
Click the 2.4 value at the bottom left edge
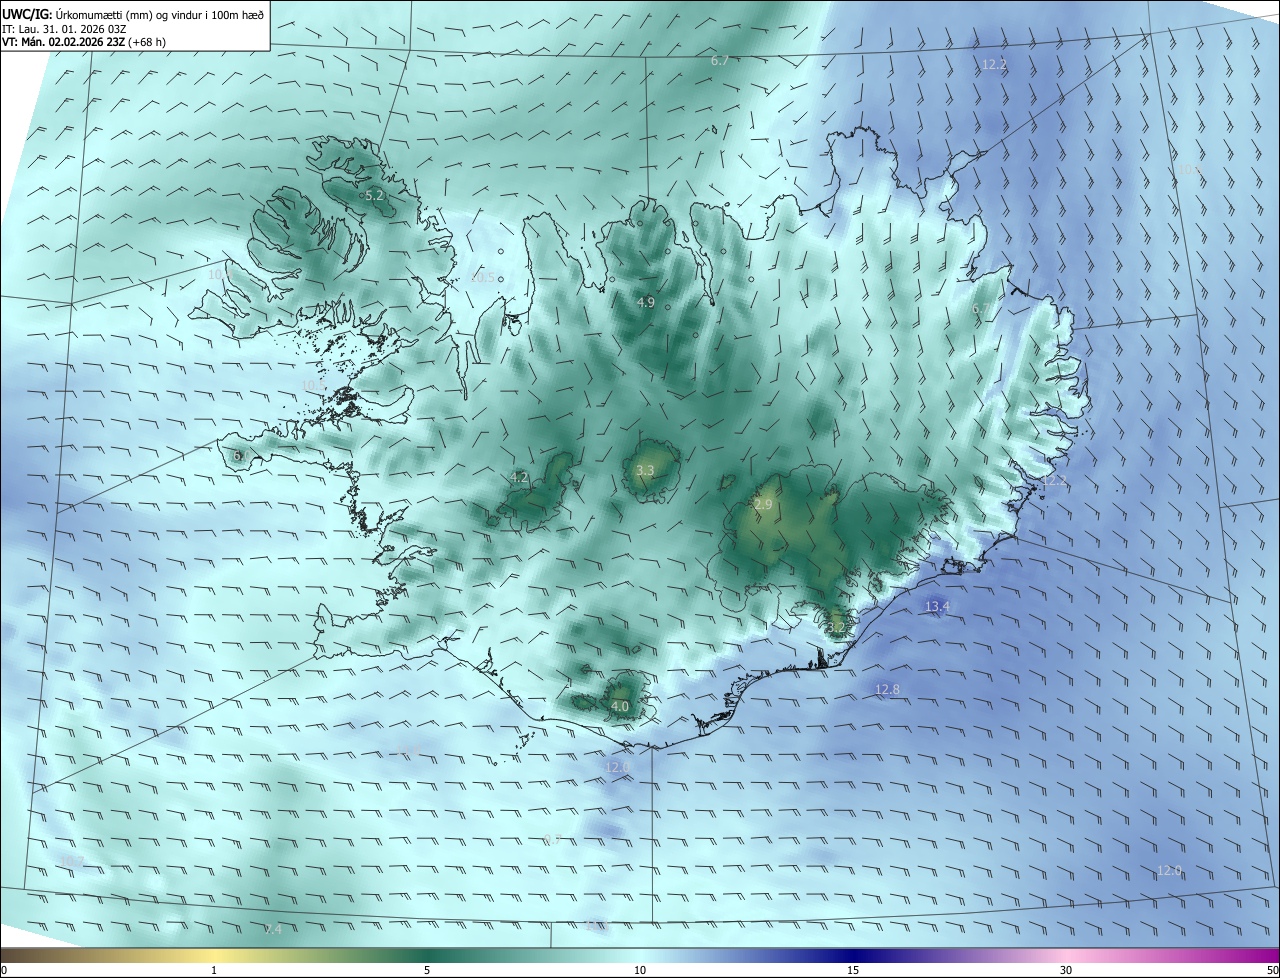(x=273, y=929)
